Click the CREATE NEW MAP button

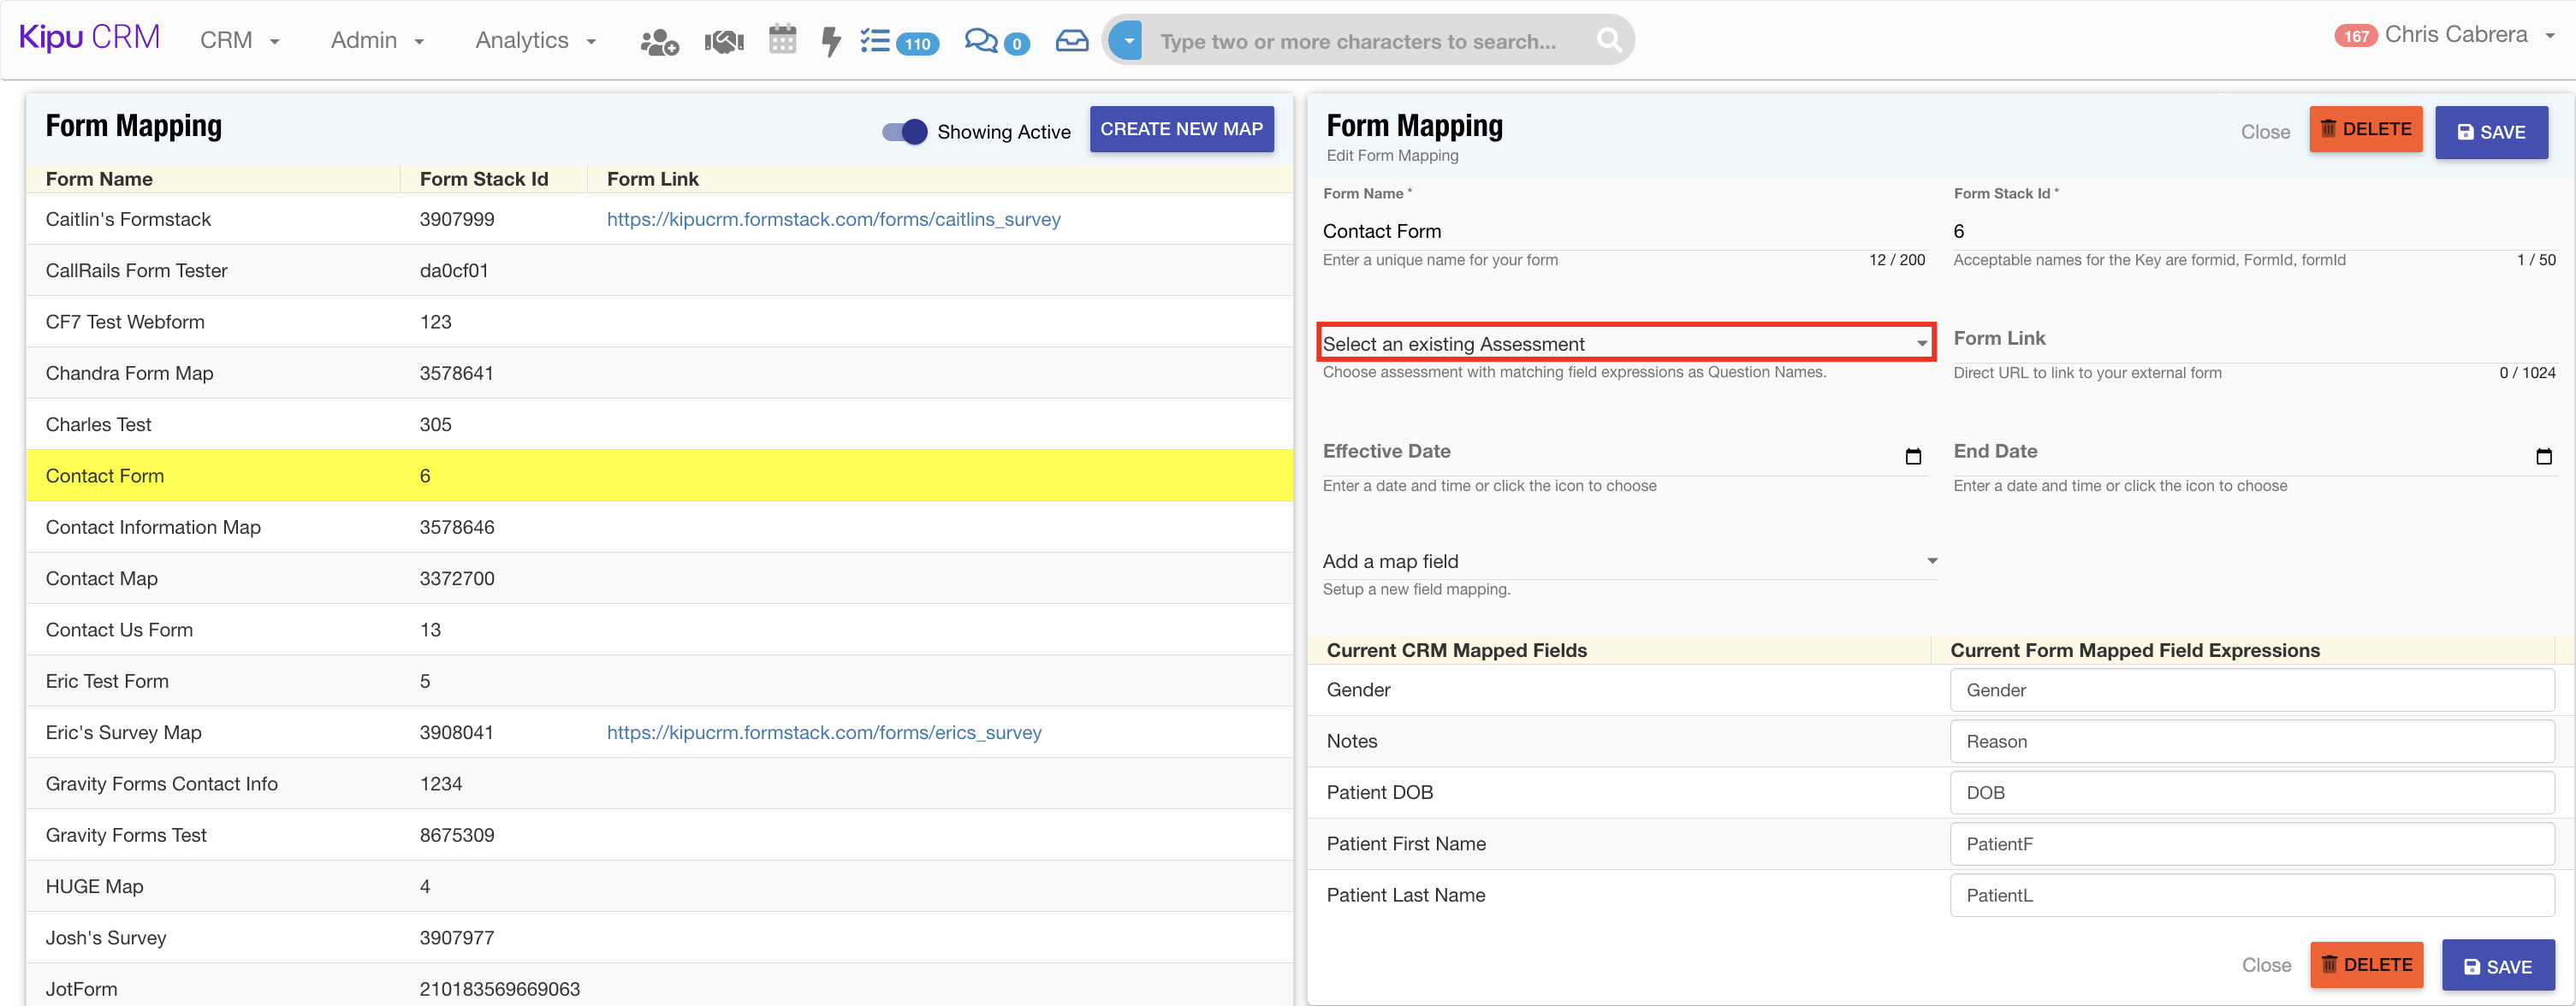(x=1181, y=129)
